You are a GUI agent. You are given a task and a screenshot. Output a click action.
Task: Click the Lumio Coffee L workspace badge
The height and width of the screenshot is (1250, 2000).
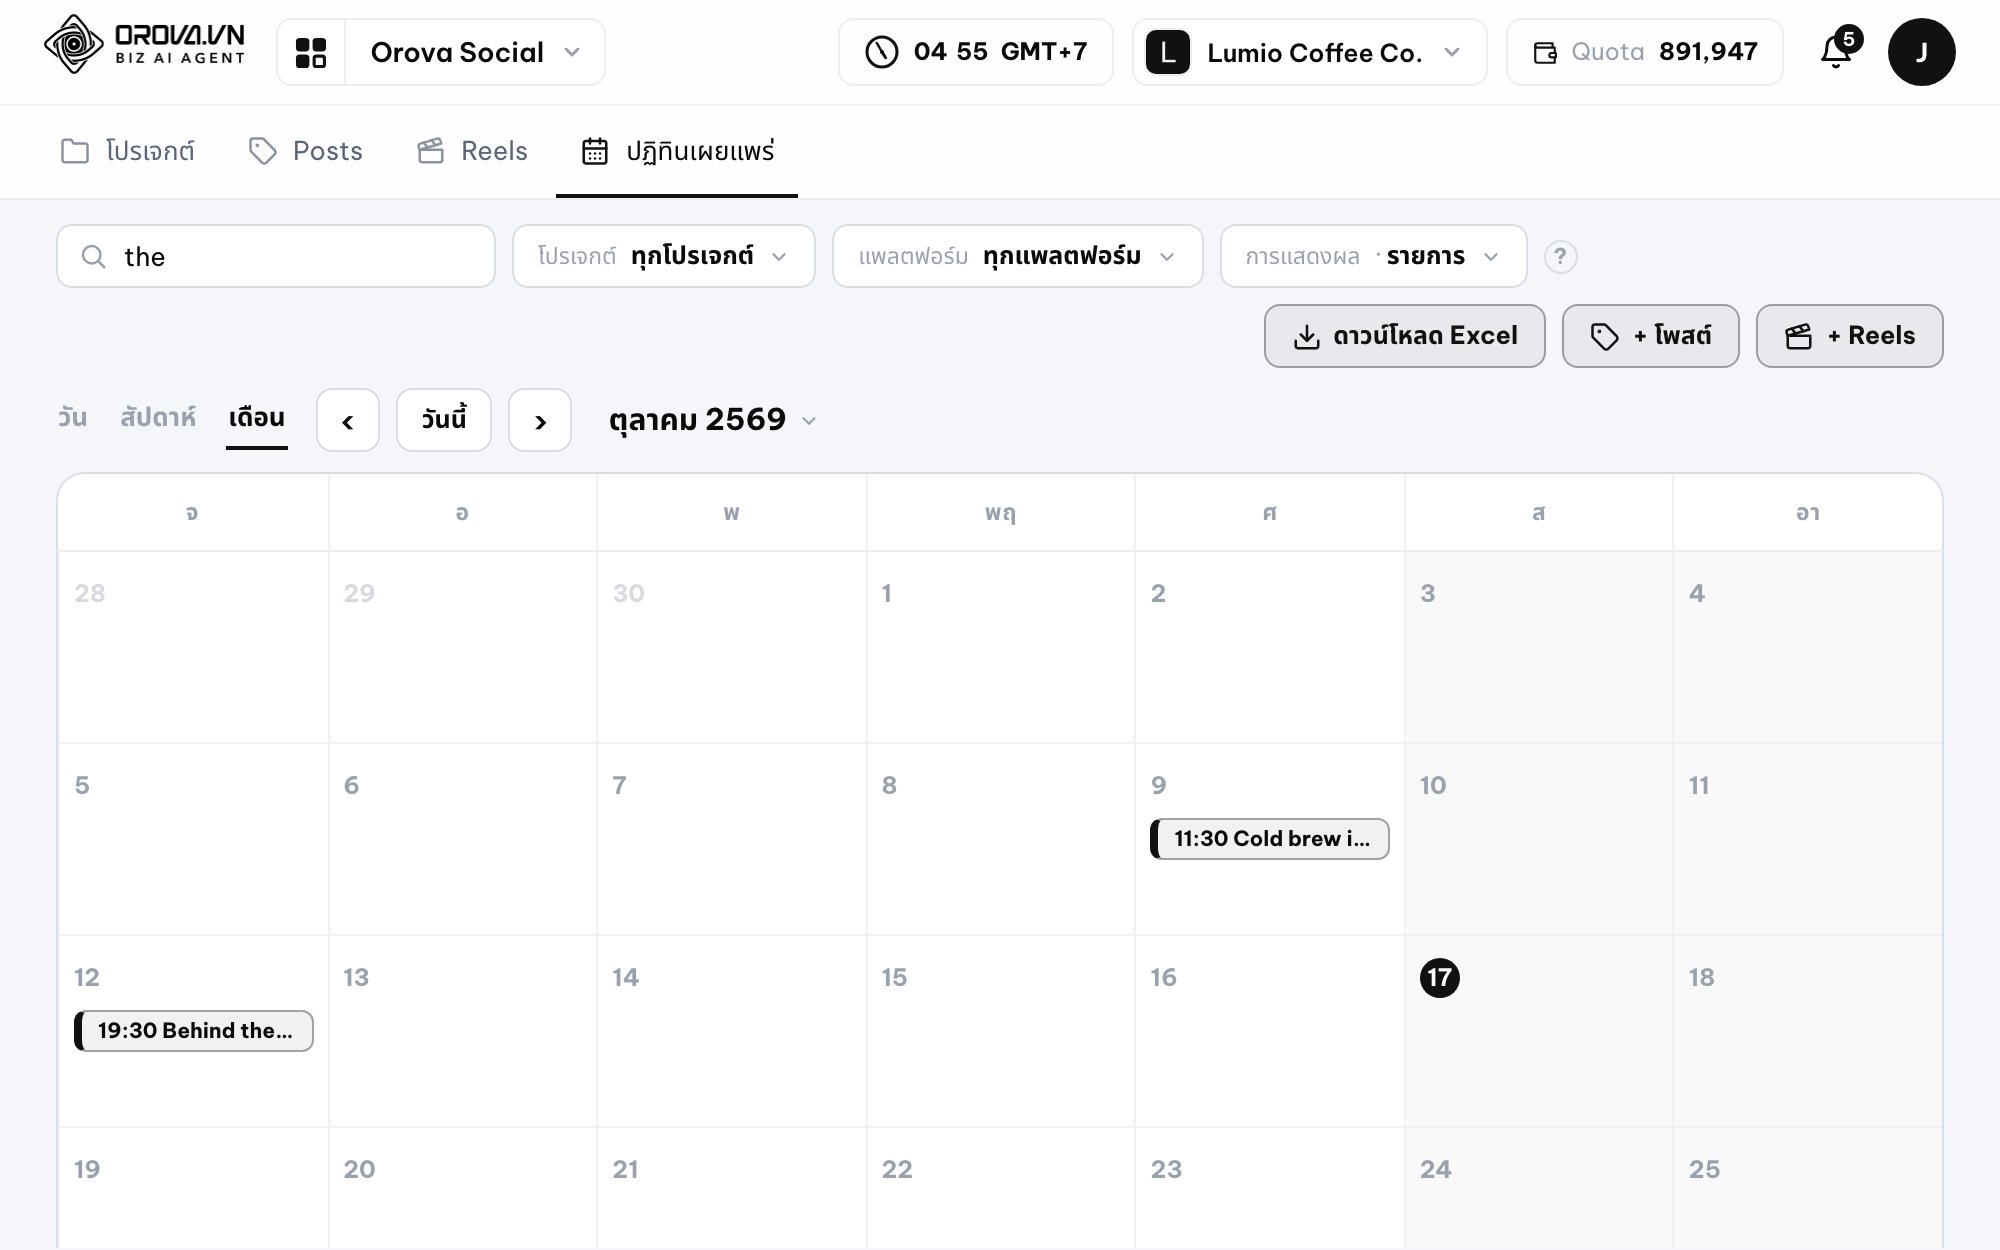1167,52
